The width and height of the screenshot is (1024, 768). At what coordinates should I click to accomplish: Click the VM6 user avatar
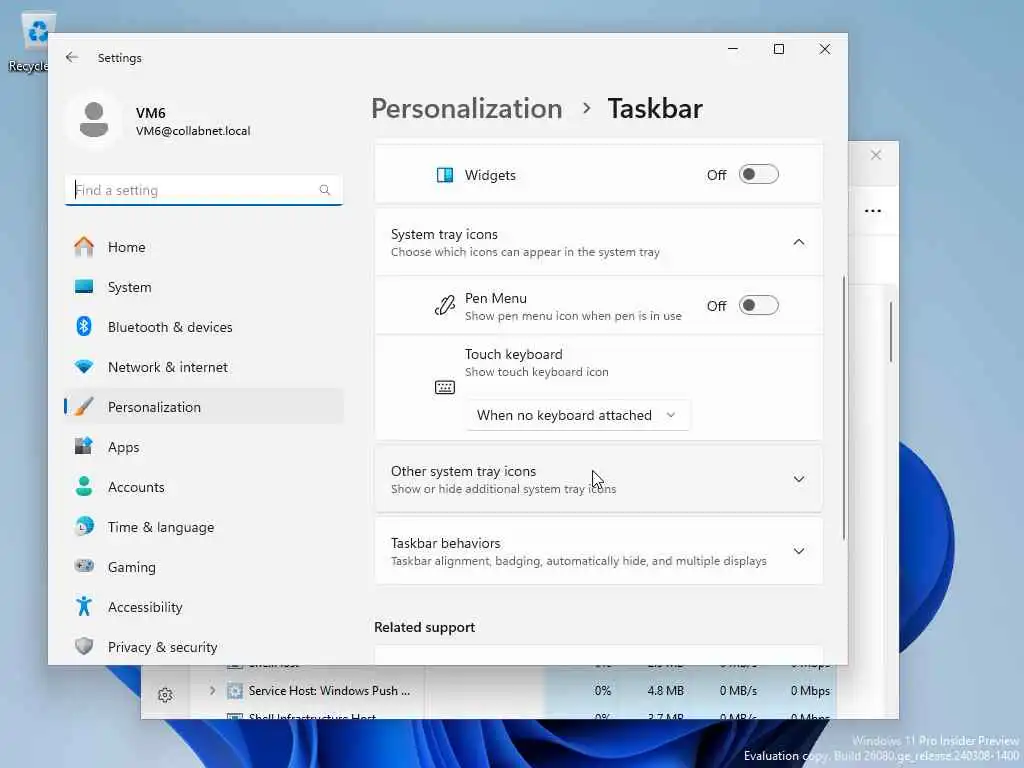94,120
